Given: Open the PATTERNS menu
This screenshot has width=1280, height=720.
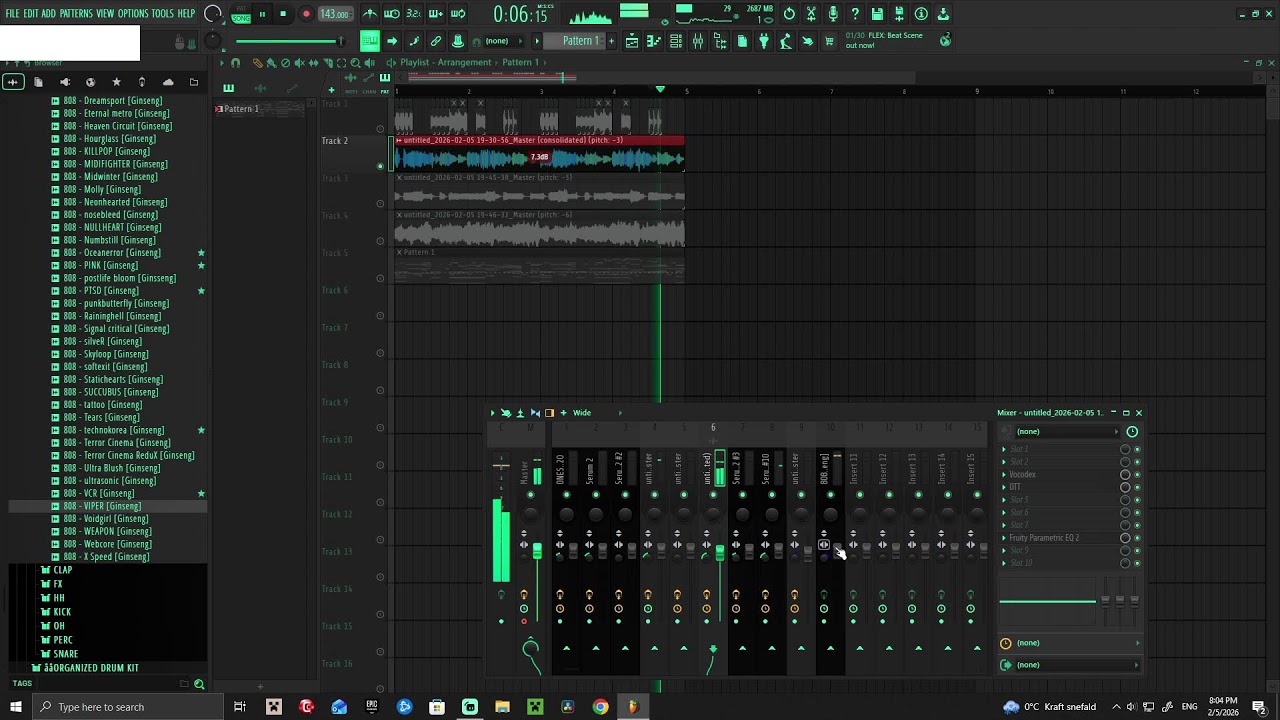Looking at the screenshot, I should pyautogui.click(x=76, y=14).
